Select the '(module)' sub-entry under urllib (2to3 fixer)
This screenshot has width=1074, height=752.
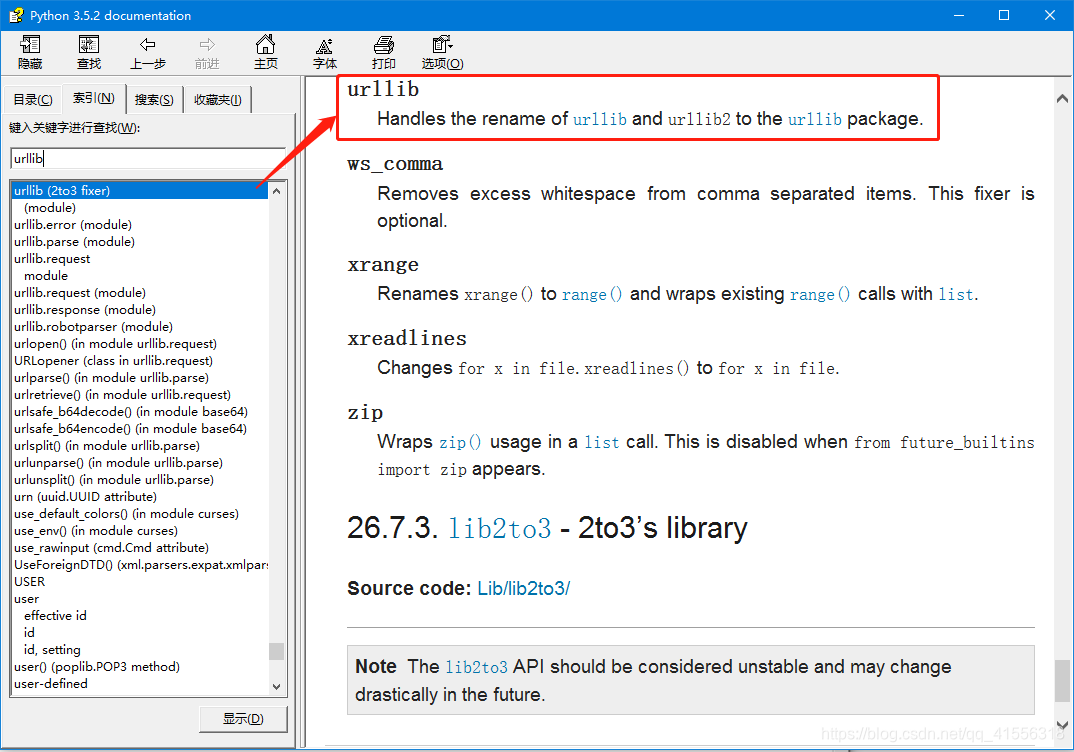click(x=50, y=208)
